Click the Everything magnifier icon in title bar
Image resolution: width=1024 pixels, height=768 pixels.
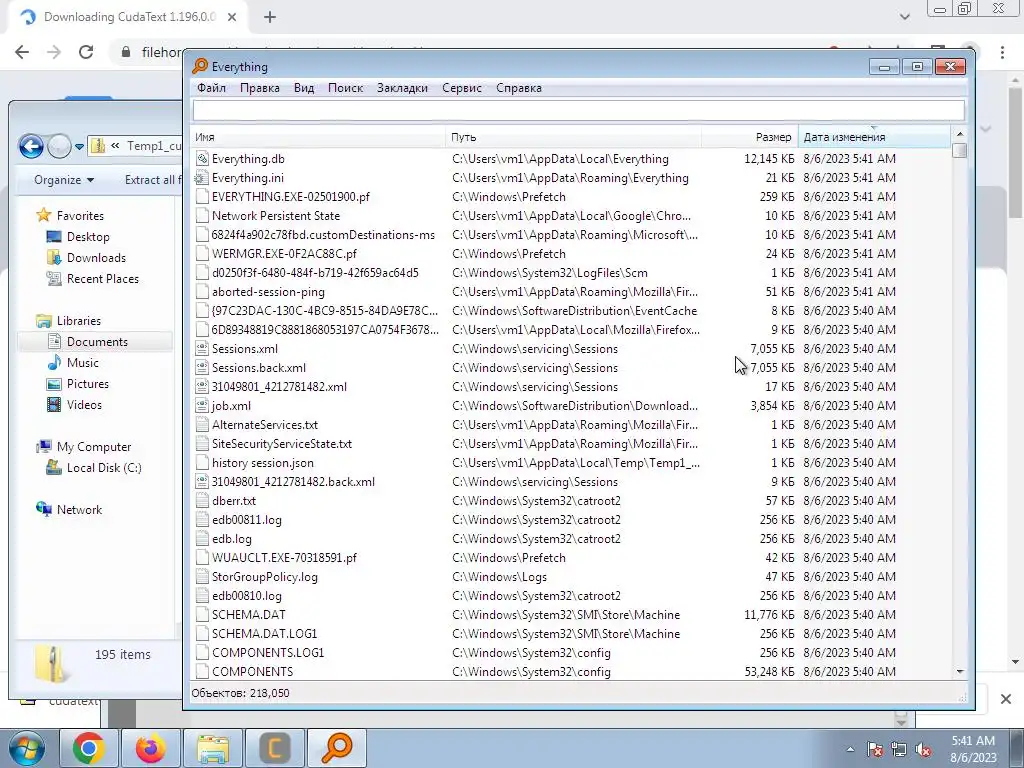coord(199,67)
